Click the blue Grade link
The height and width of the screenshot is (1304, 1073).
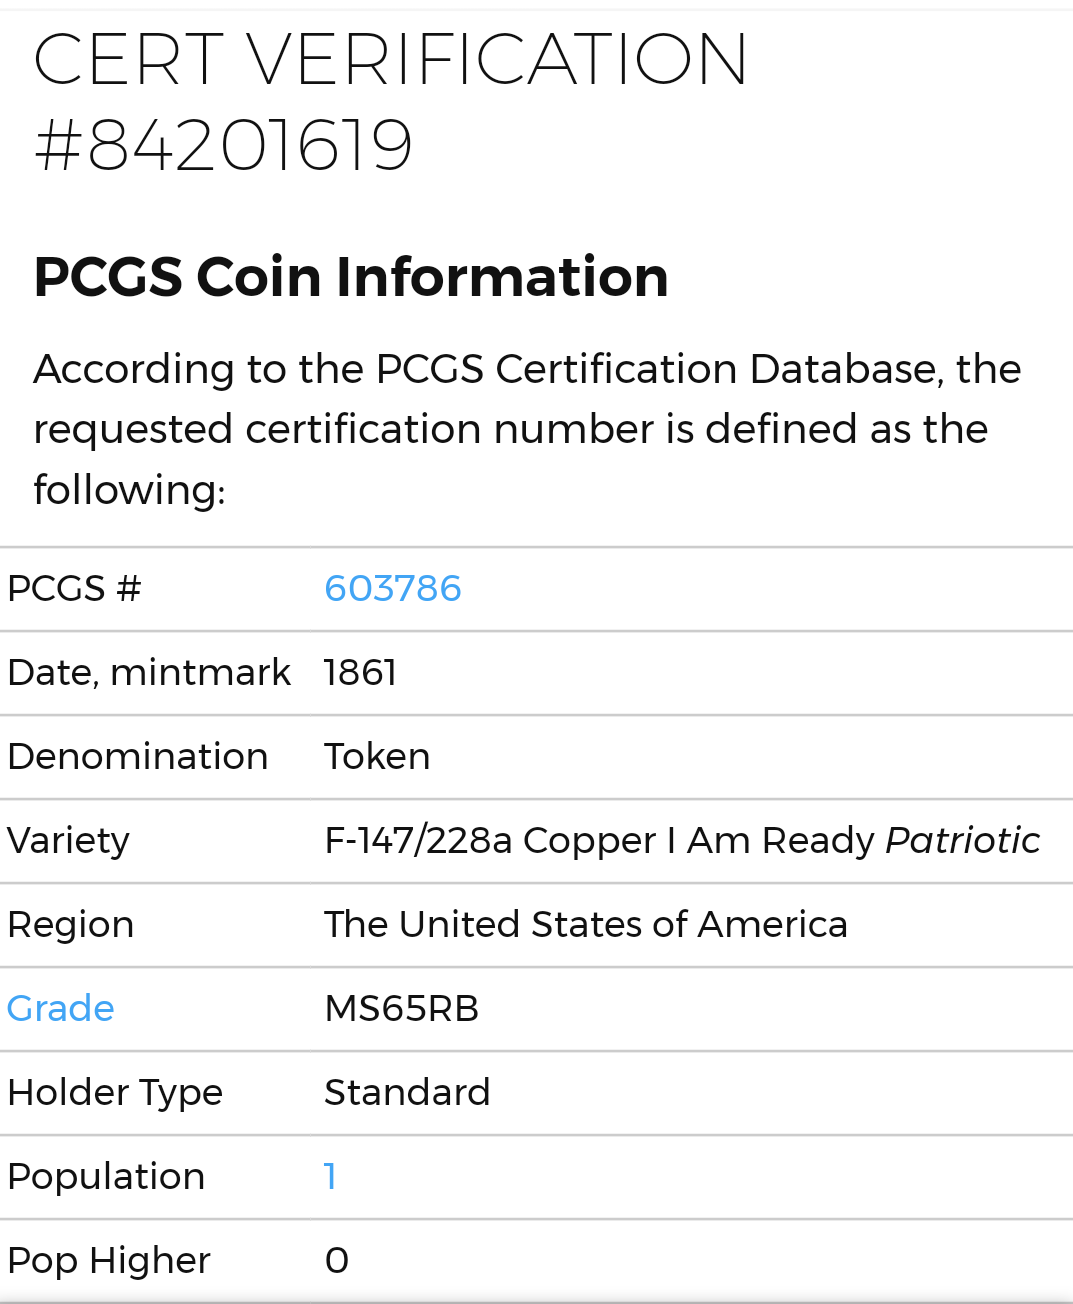(61, 1009)
